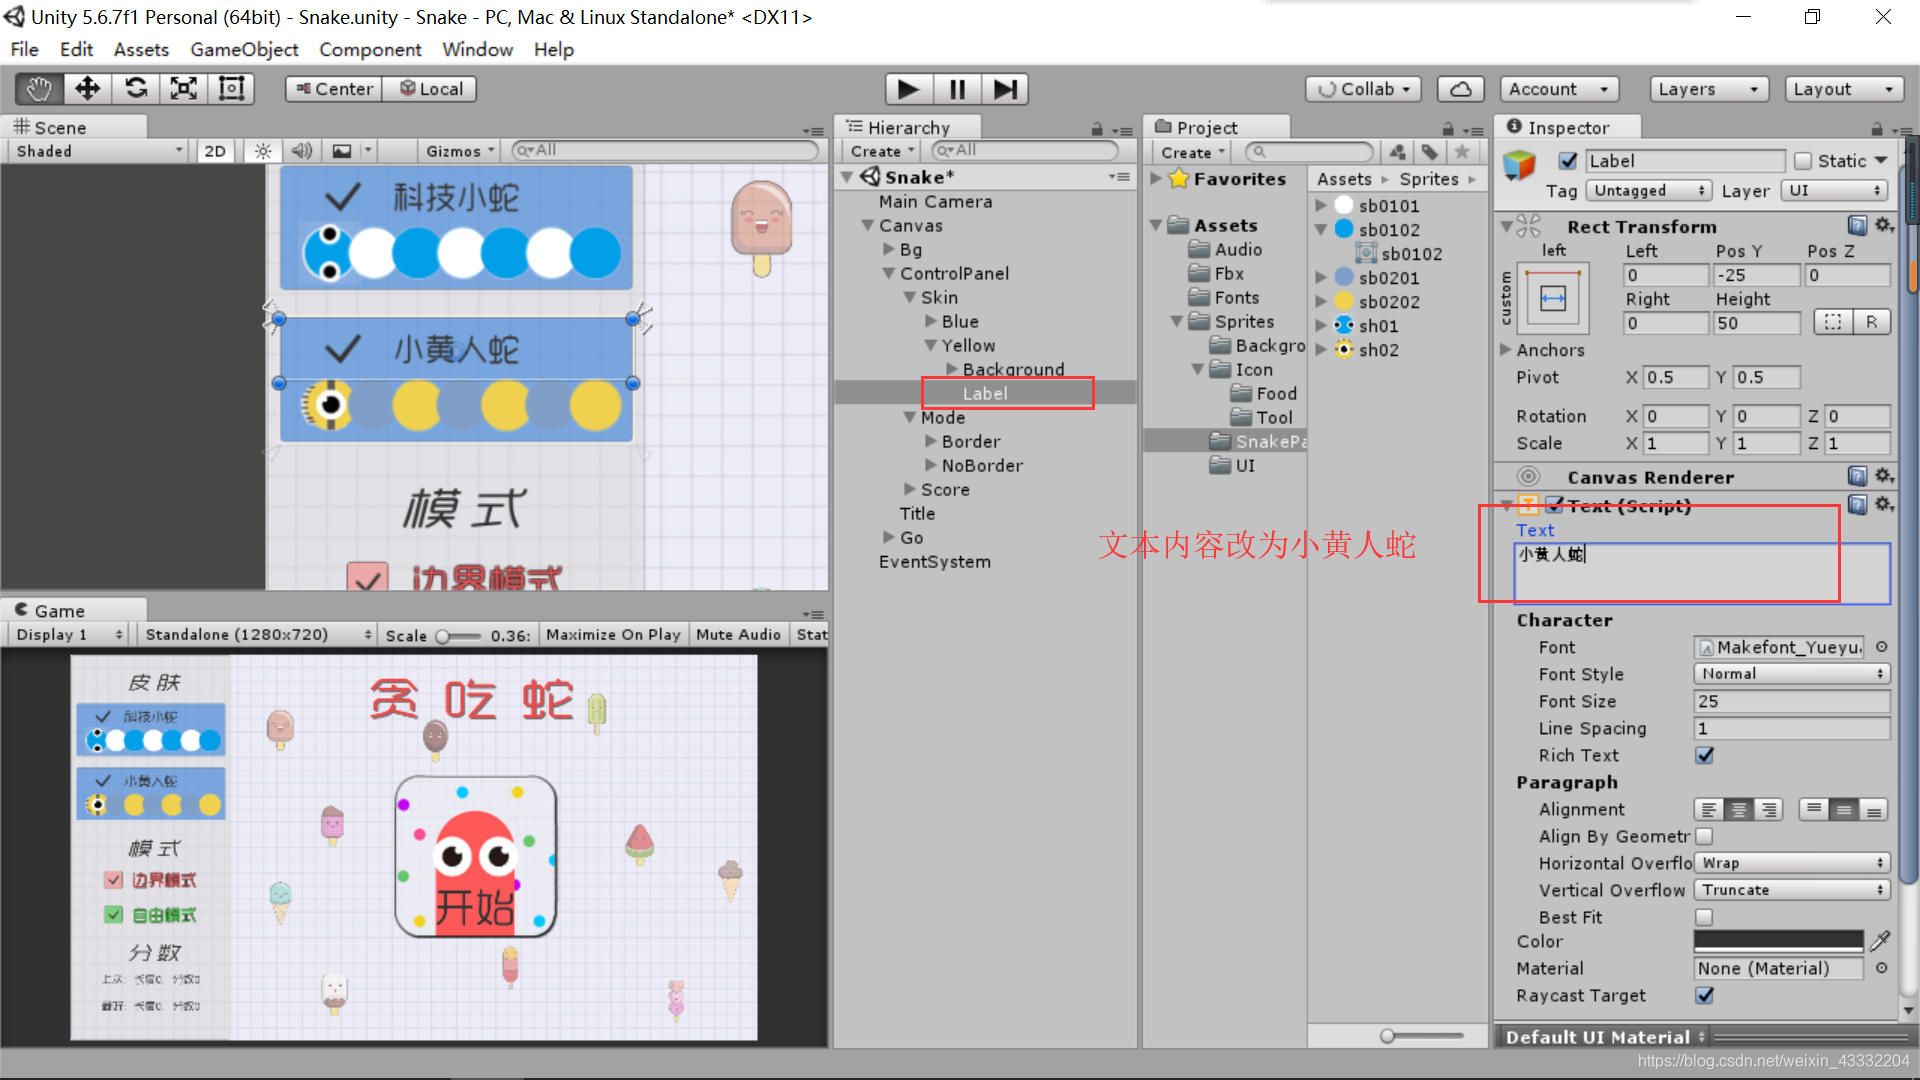Viewport: 1920px width, 1080px height.
Task: Click the text Color swatch
Action: [x=1778, y=941]
